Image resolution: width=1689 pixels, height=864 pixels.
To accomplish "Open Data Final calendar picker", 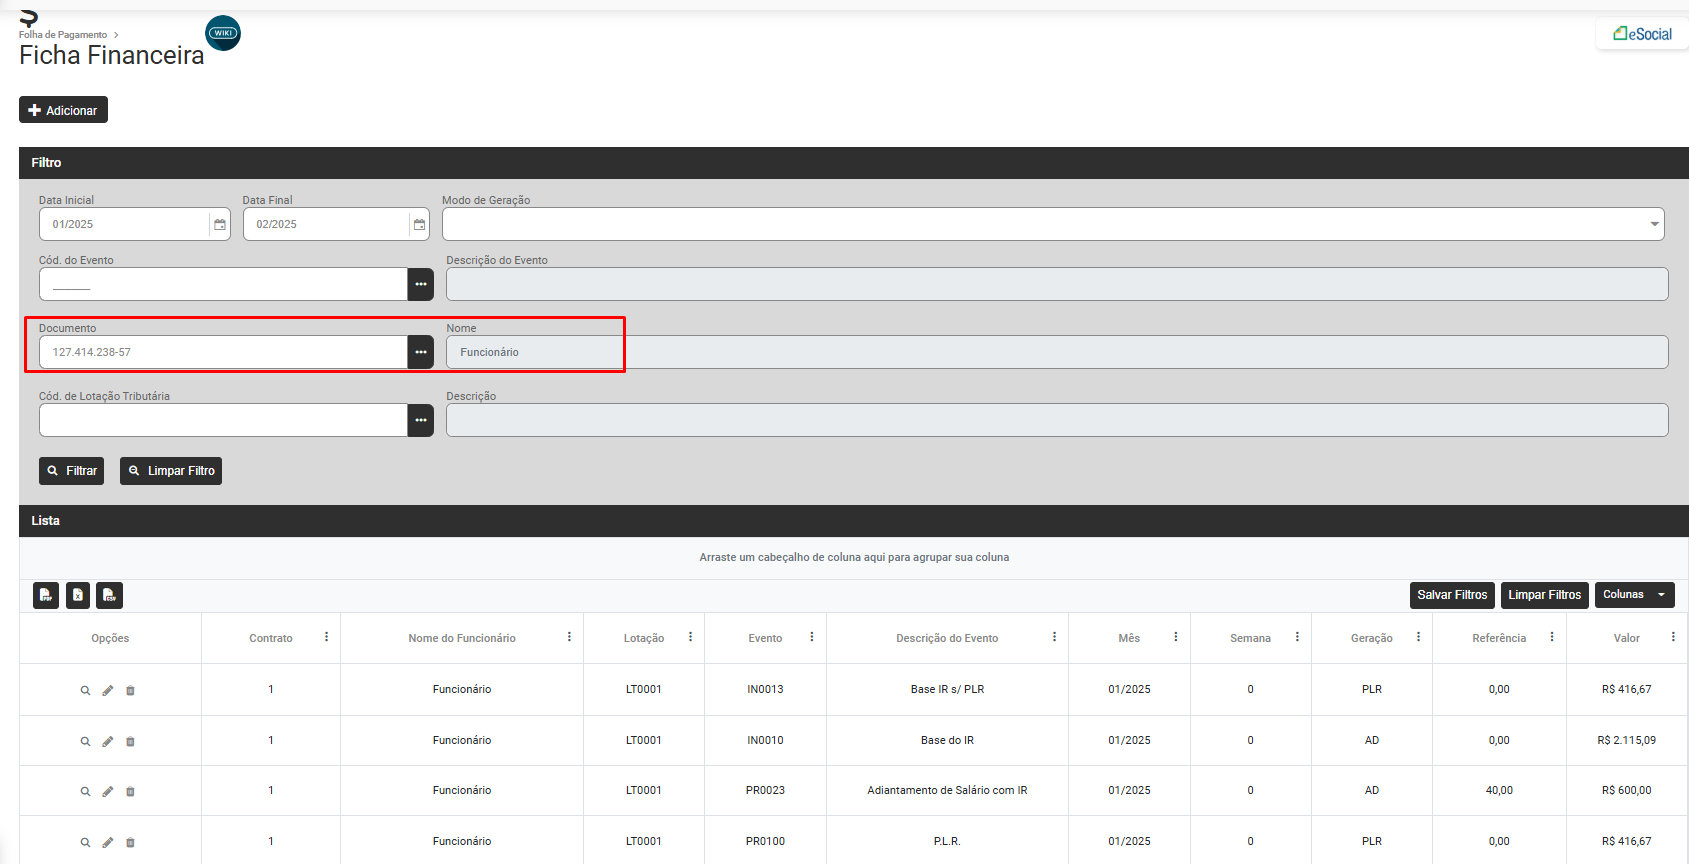I will (420, 224).
